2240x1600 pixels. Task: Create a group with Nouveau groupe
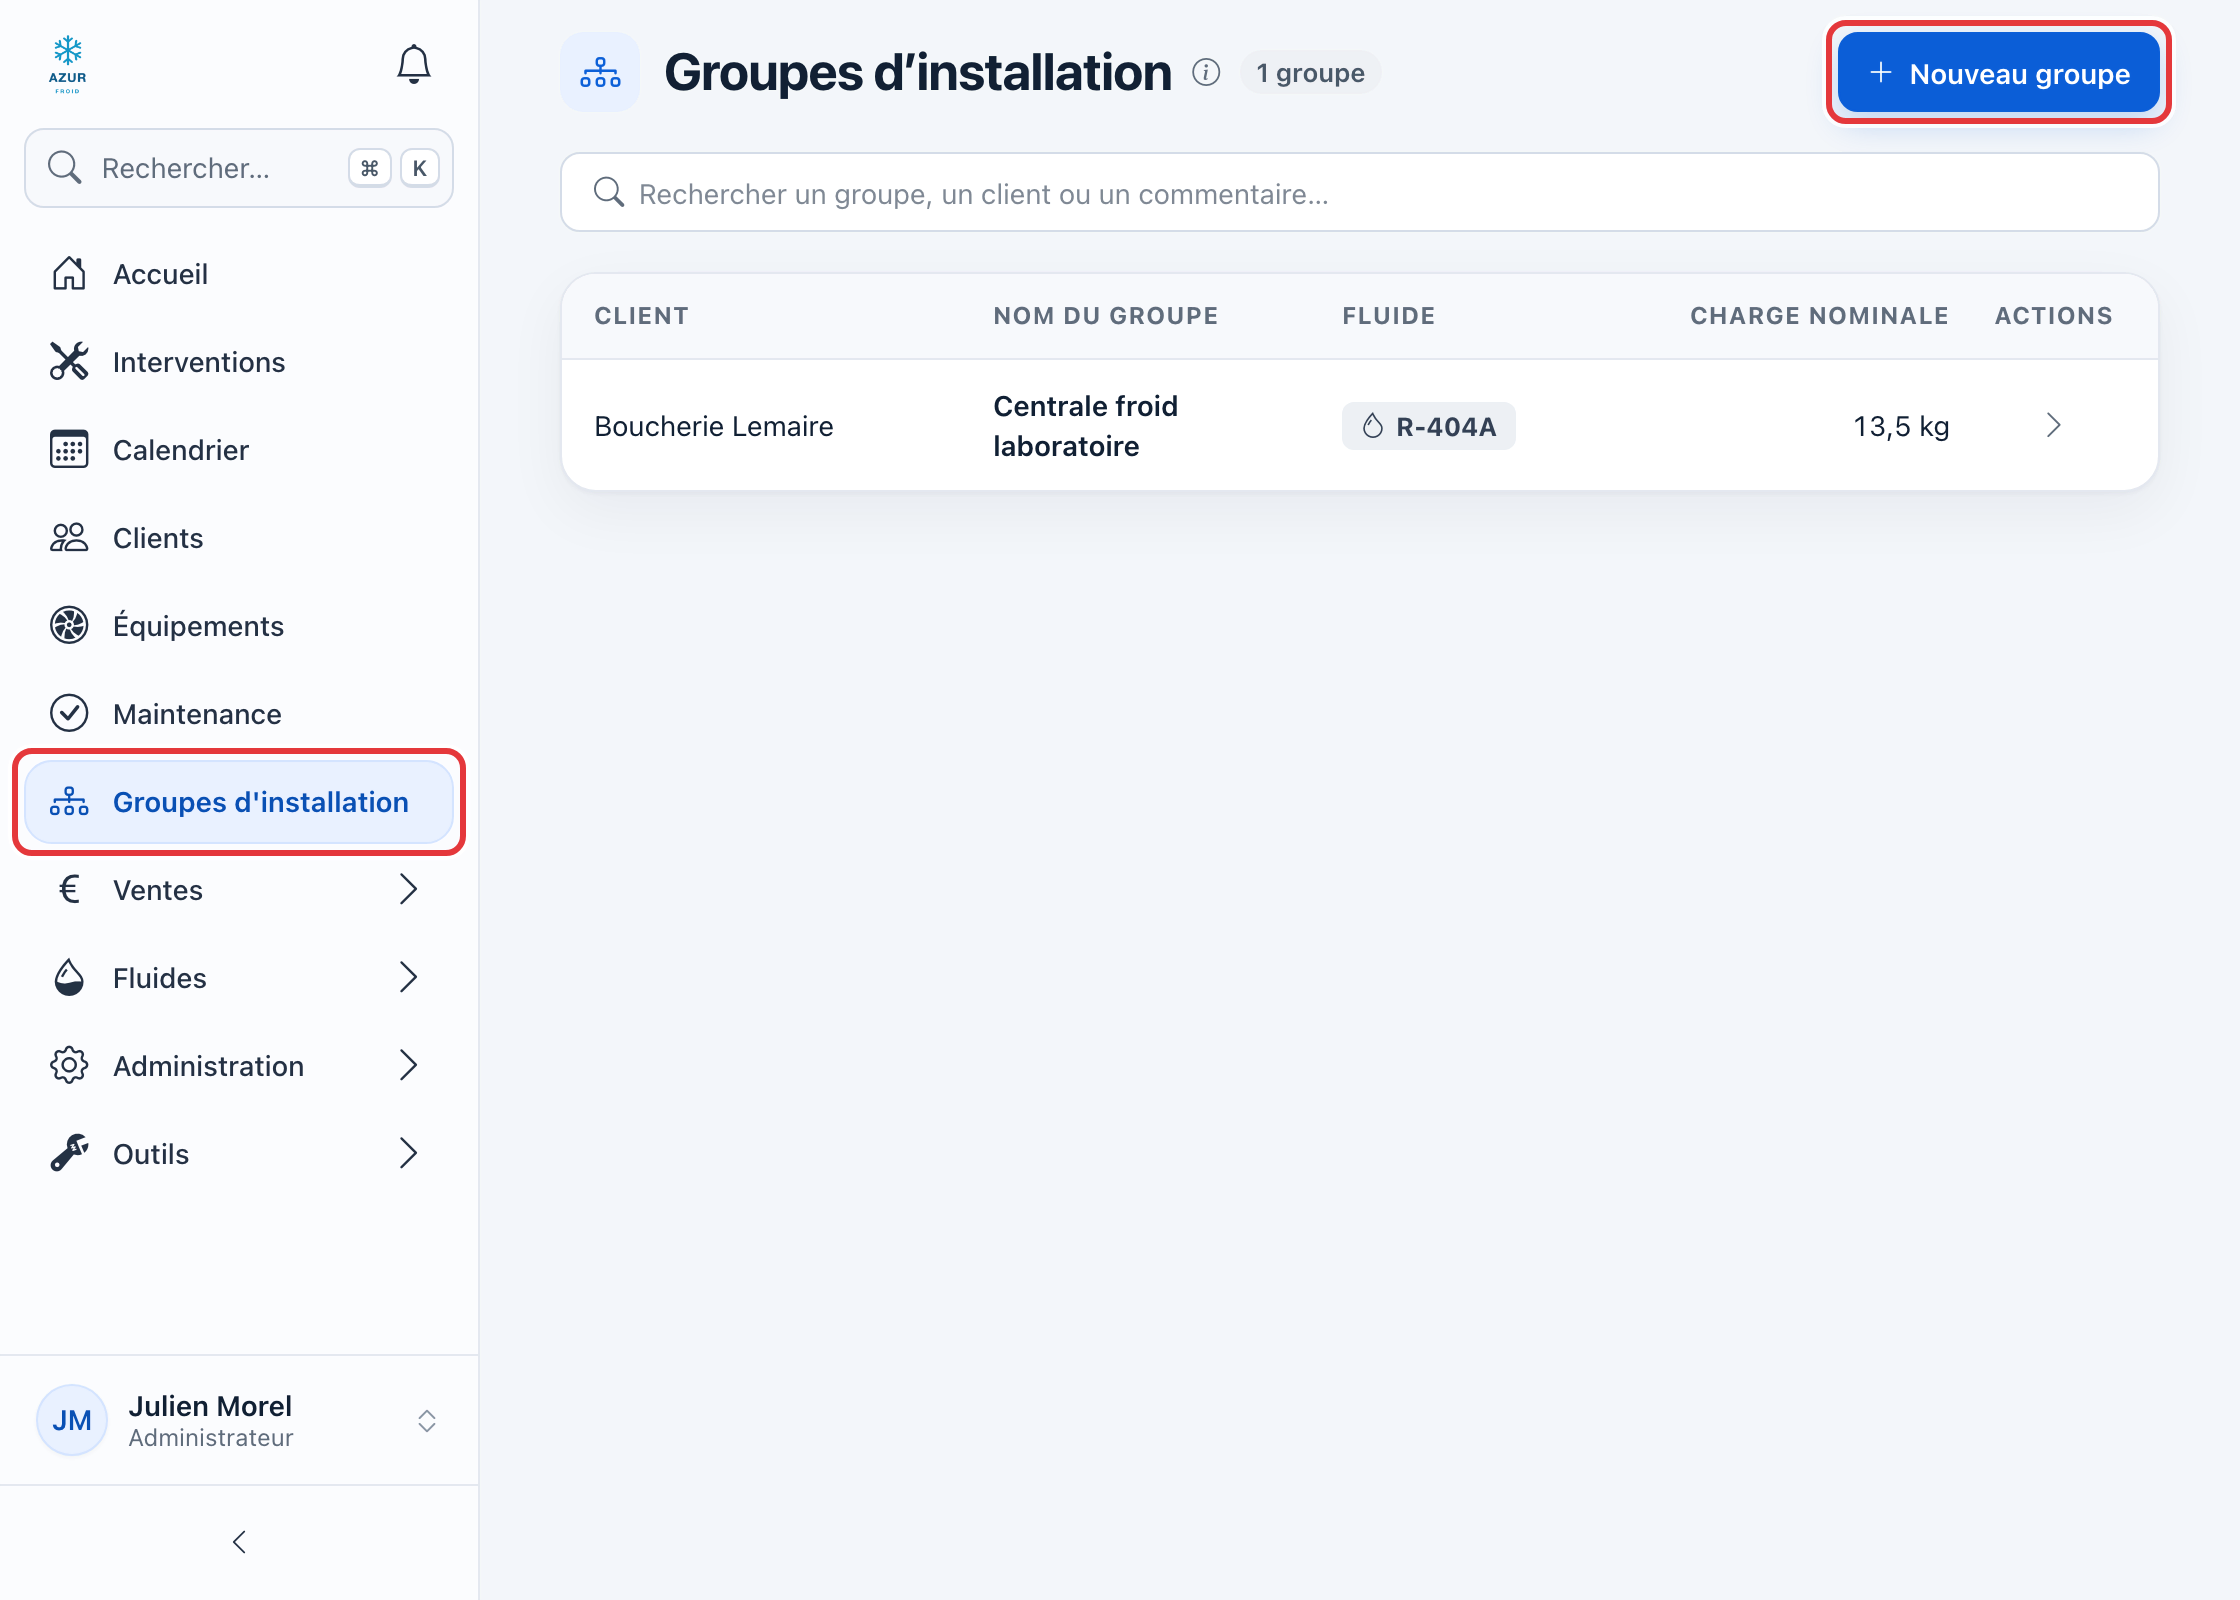tap(1998, 73)
